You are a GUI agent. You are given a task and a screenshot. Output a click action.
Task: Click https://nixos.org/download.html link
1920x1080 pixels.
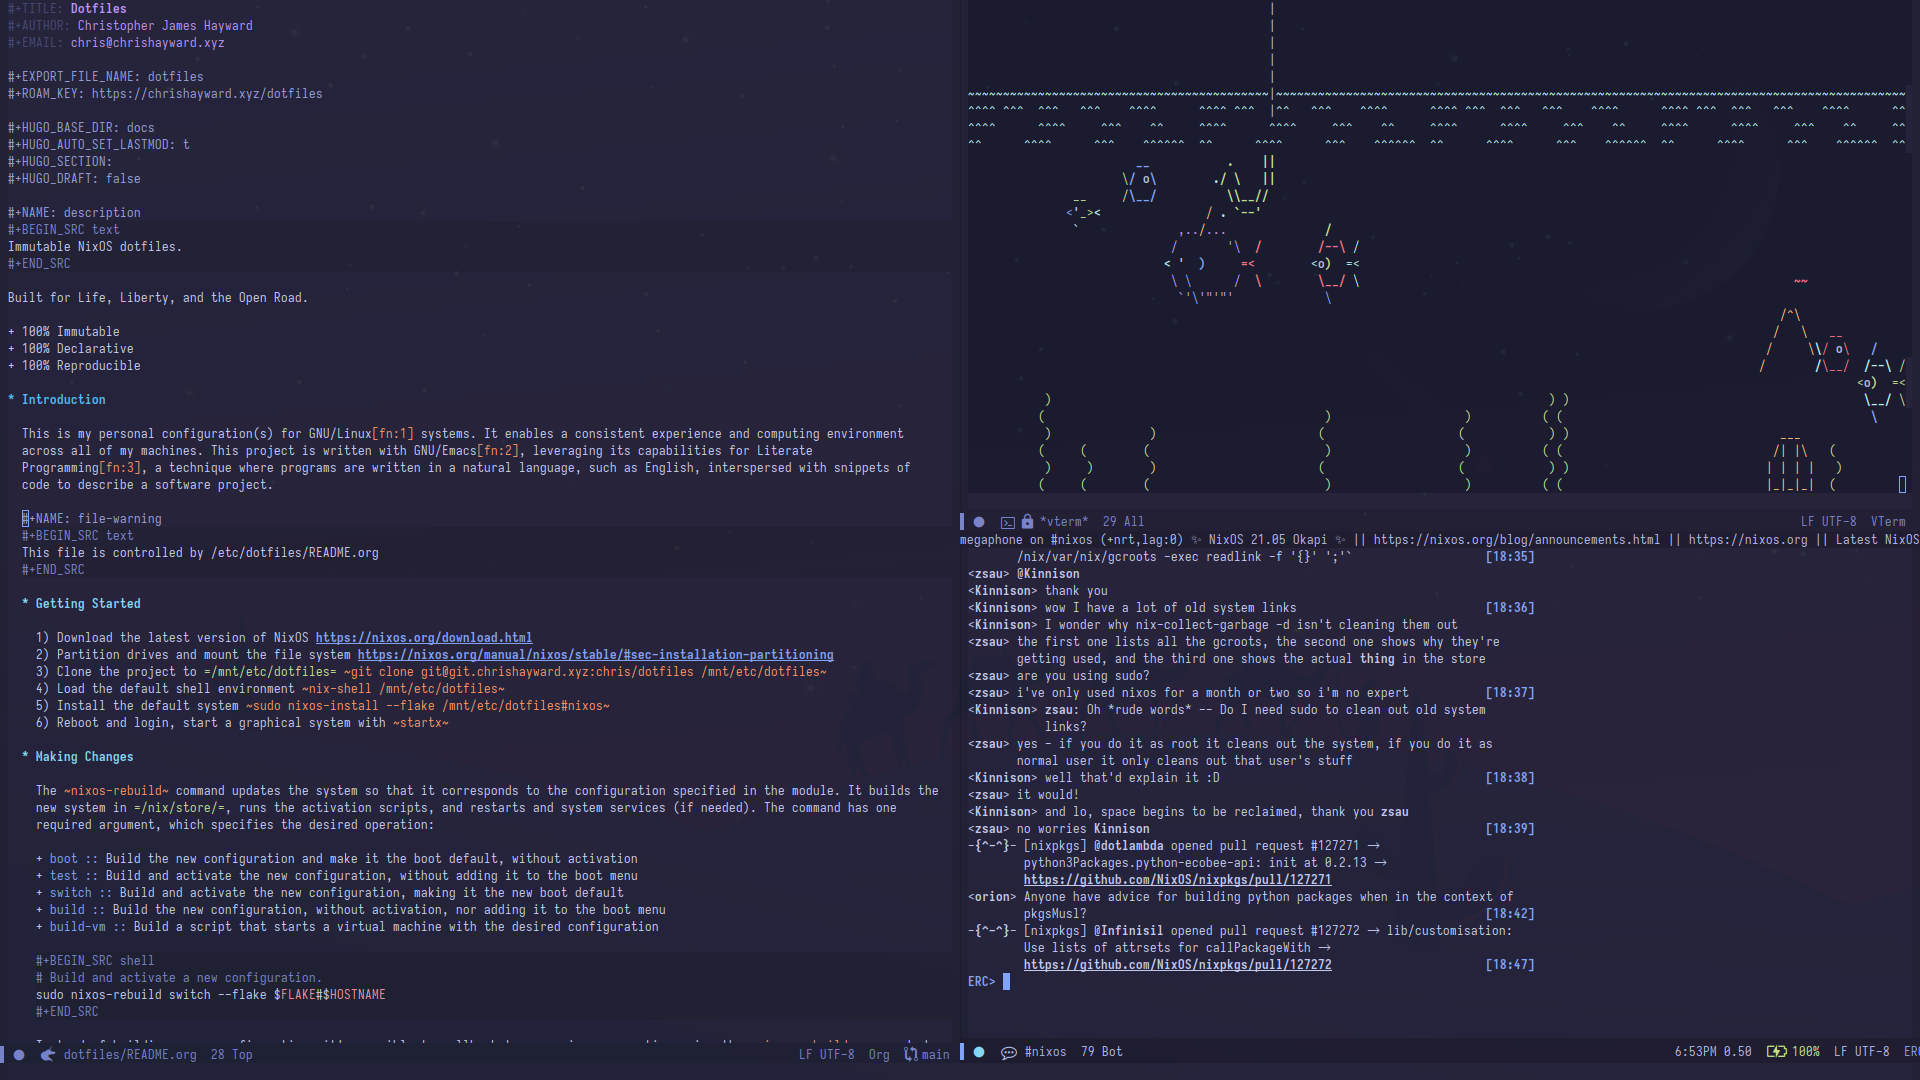pyautogui.click(x=422, y=637)
